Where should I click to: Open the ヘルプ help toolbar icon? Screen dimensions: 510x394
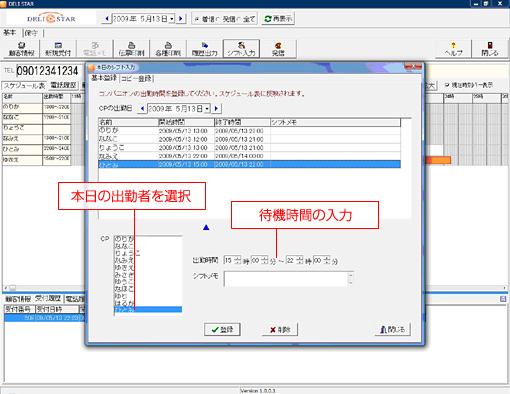tap(453, 49)
